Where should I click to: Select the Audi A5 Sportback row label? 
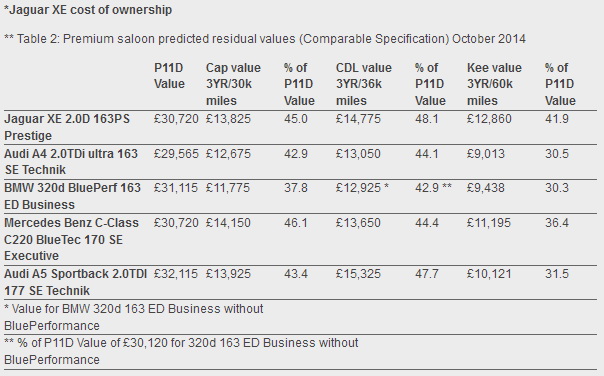(x=76, y=282)
